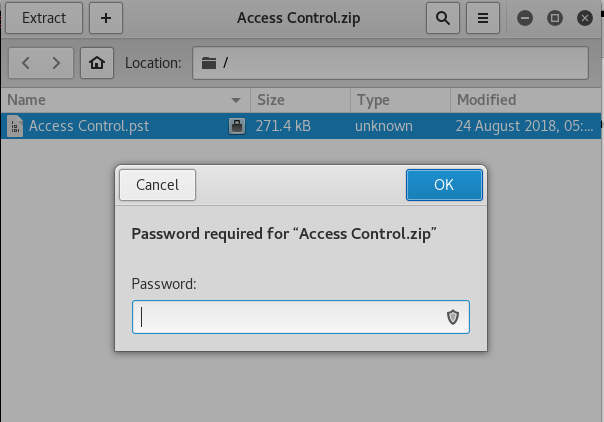Click the lock icon on Access Control.pst
This screenshot has width=604, height=422.
click(x=236, y=126)
